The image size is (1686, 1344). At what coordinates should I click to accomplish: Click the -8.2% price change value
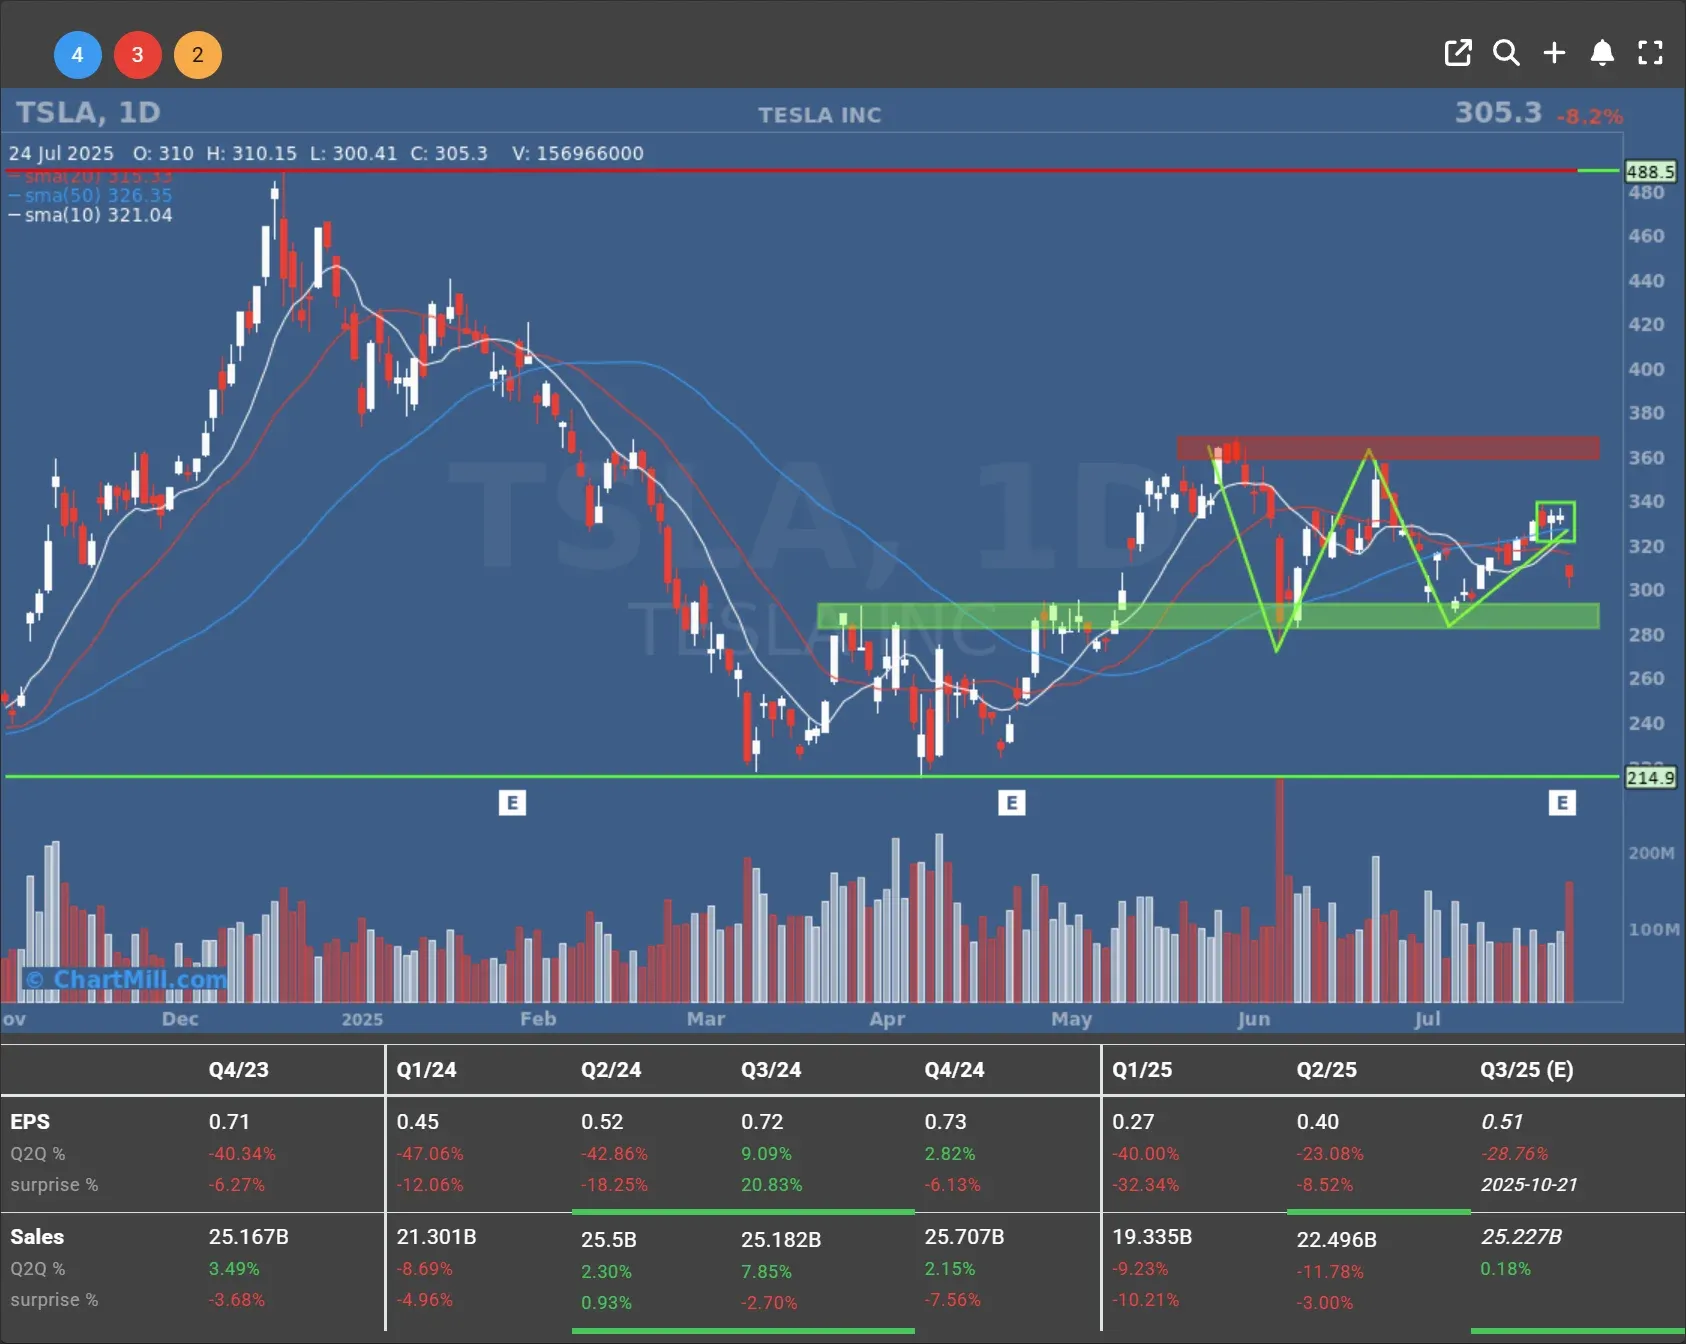1589,117
